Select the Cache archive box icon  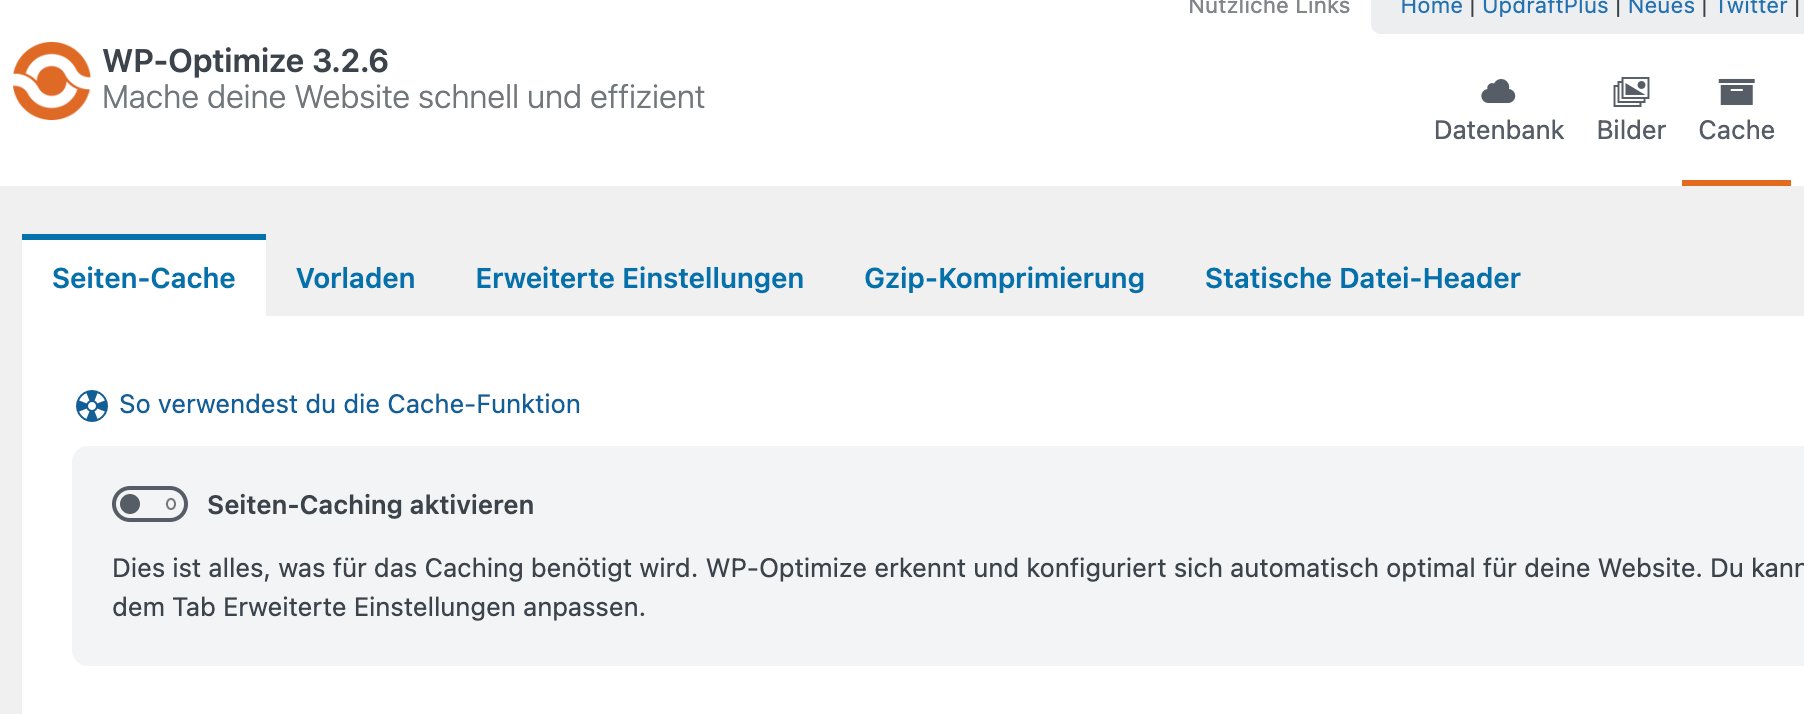click(1736, 92)
